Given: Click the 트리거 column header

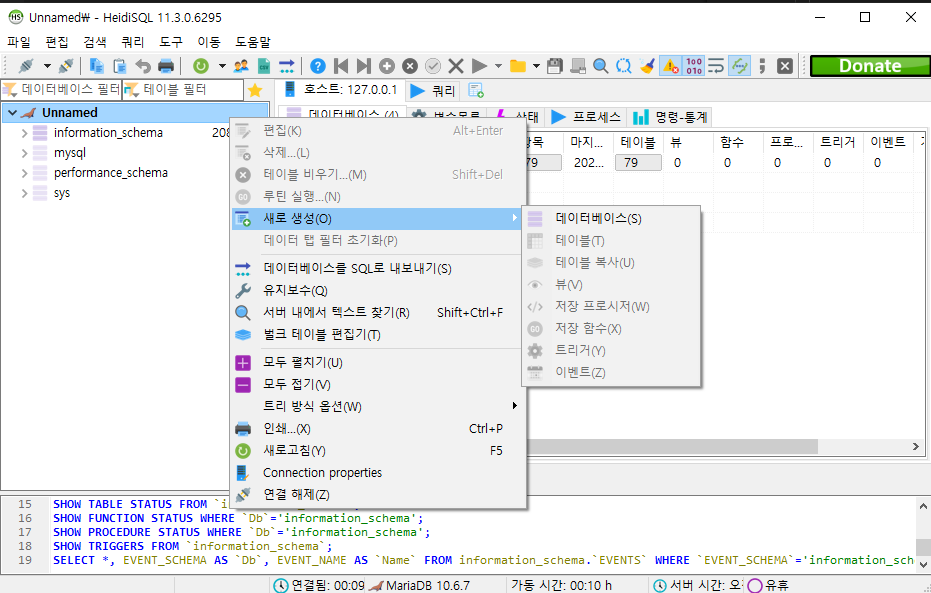Looking at the screenshot, I should tap(837, 142).
